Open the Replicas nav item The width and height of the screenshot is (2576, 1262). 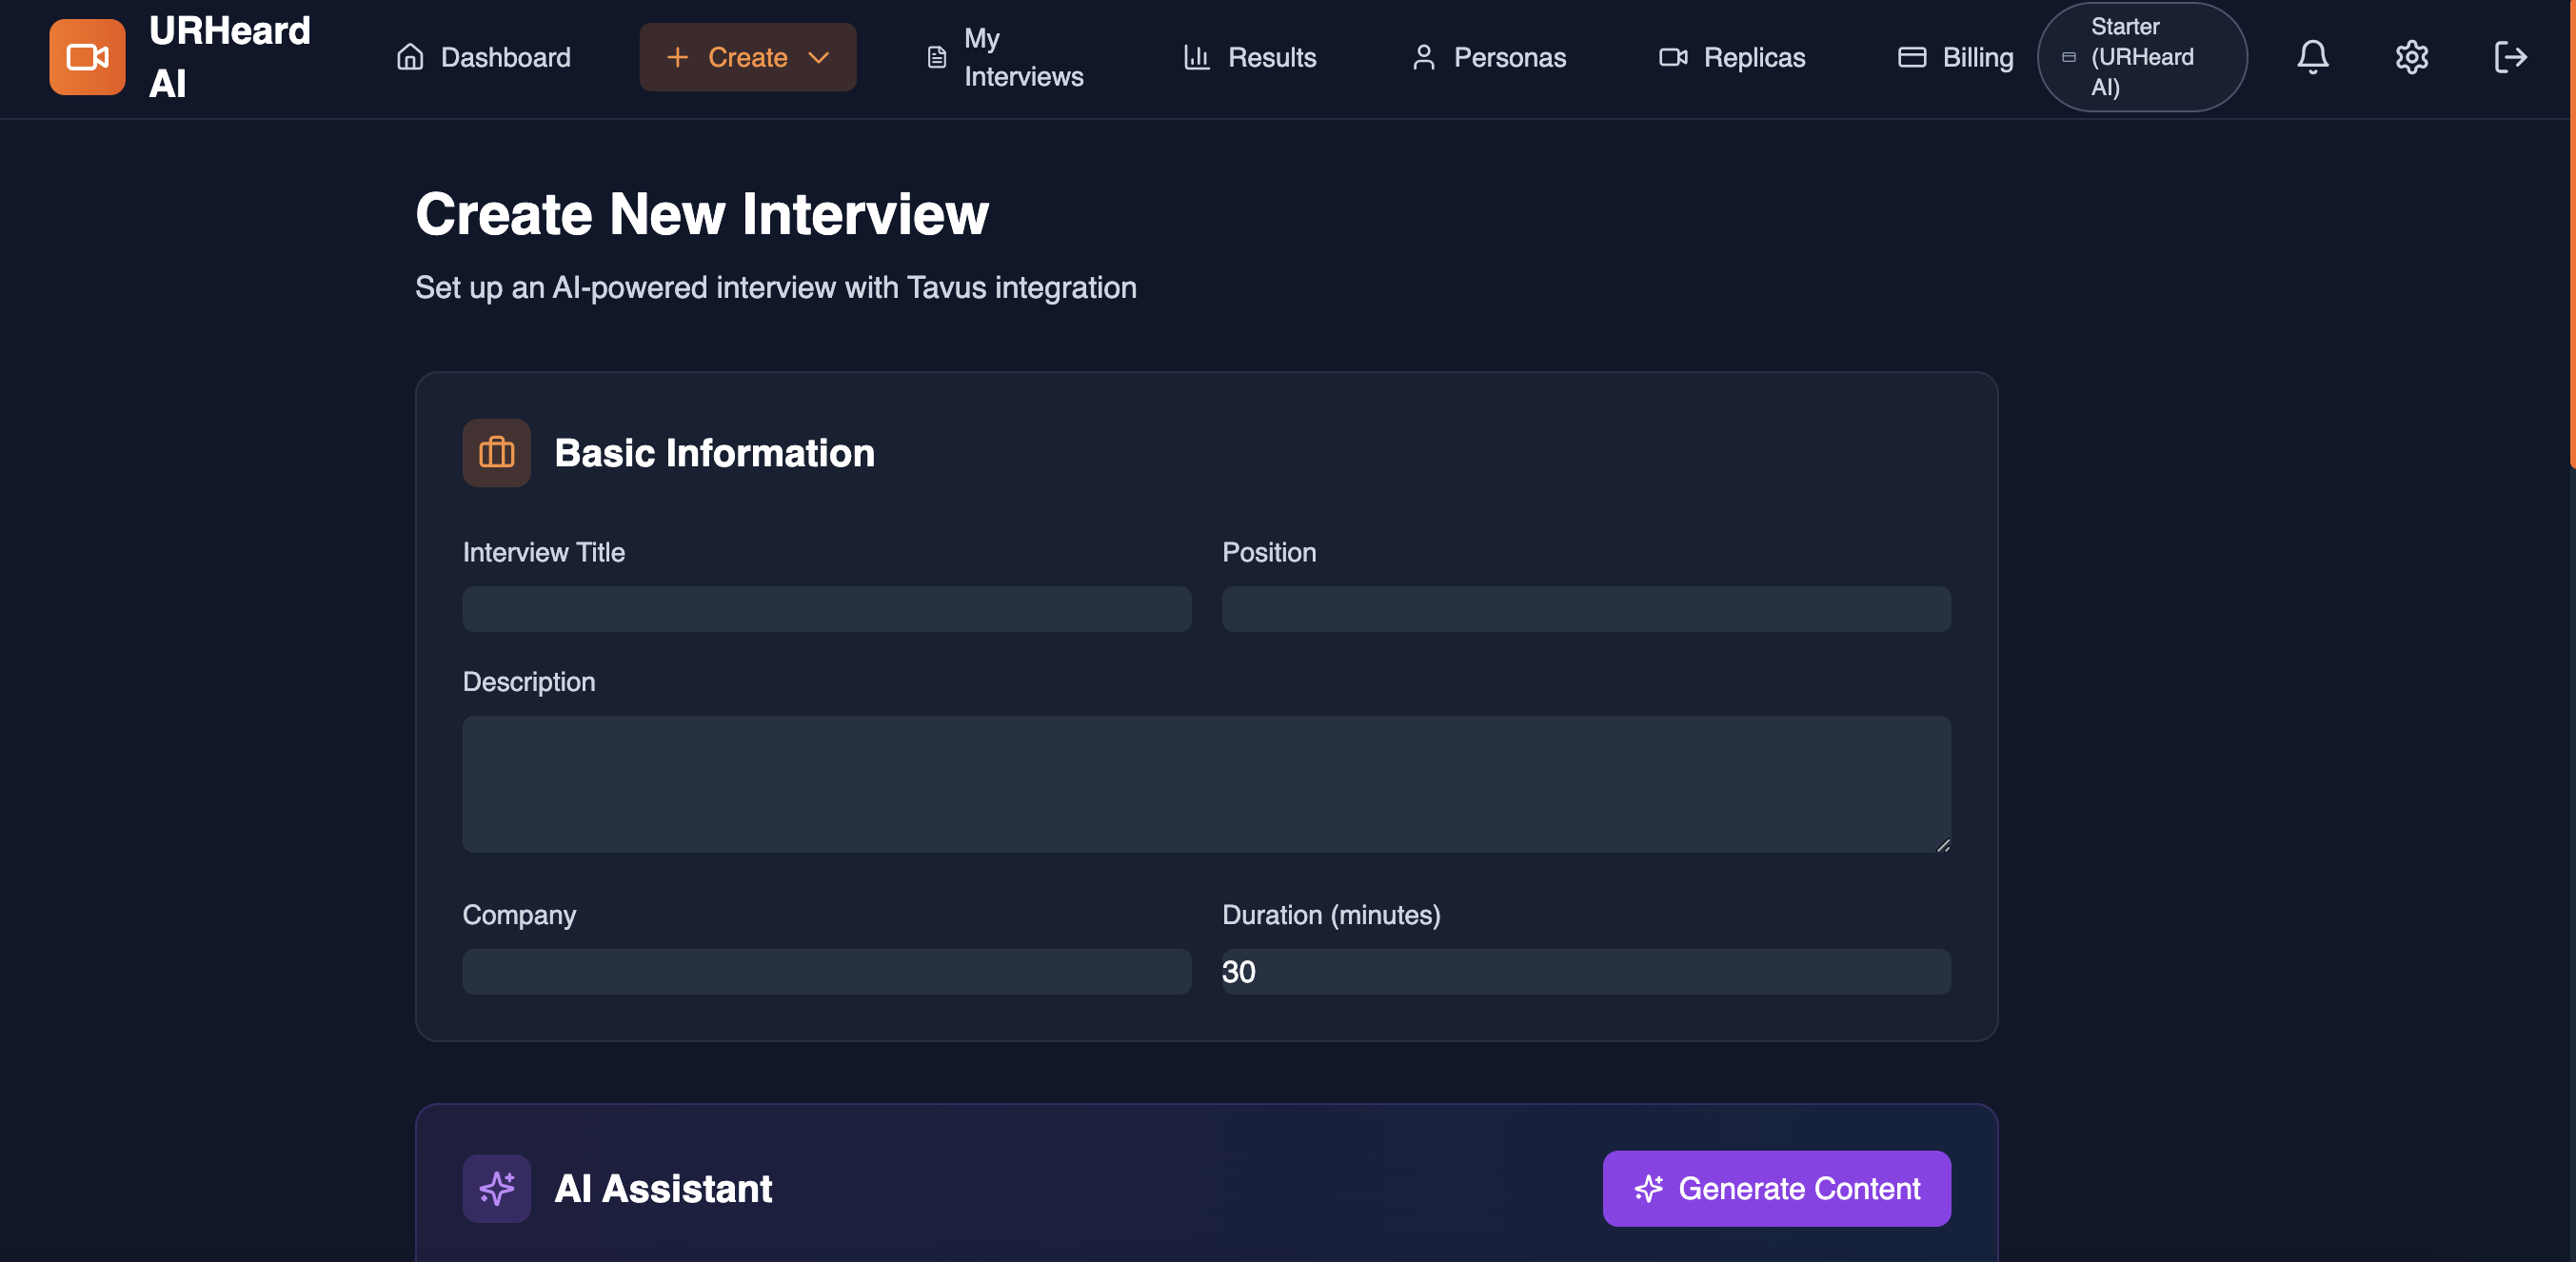click(x=1732, y=57)
